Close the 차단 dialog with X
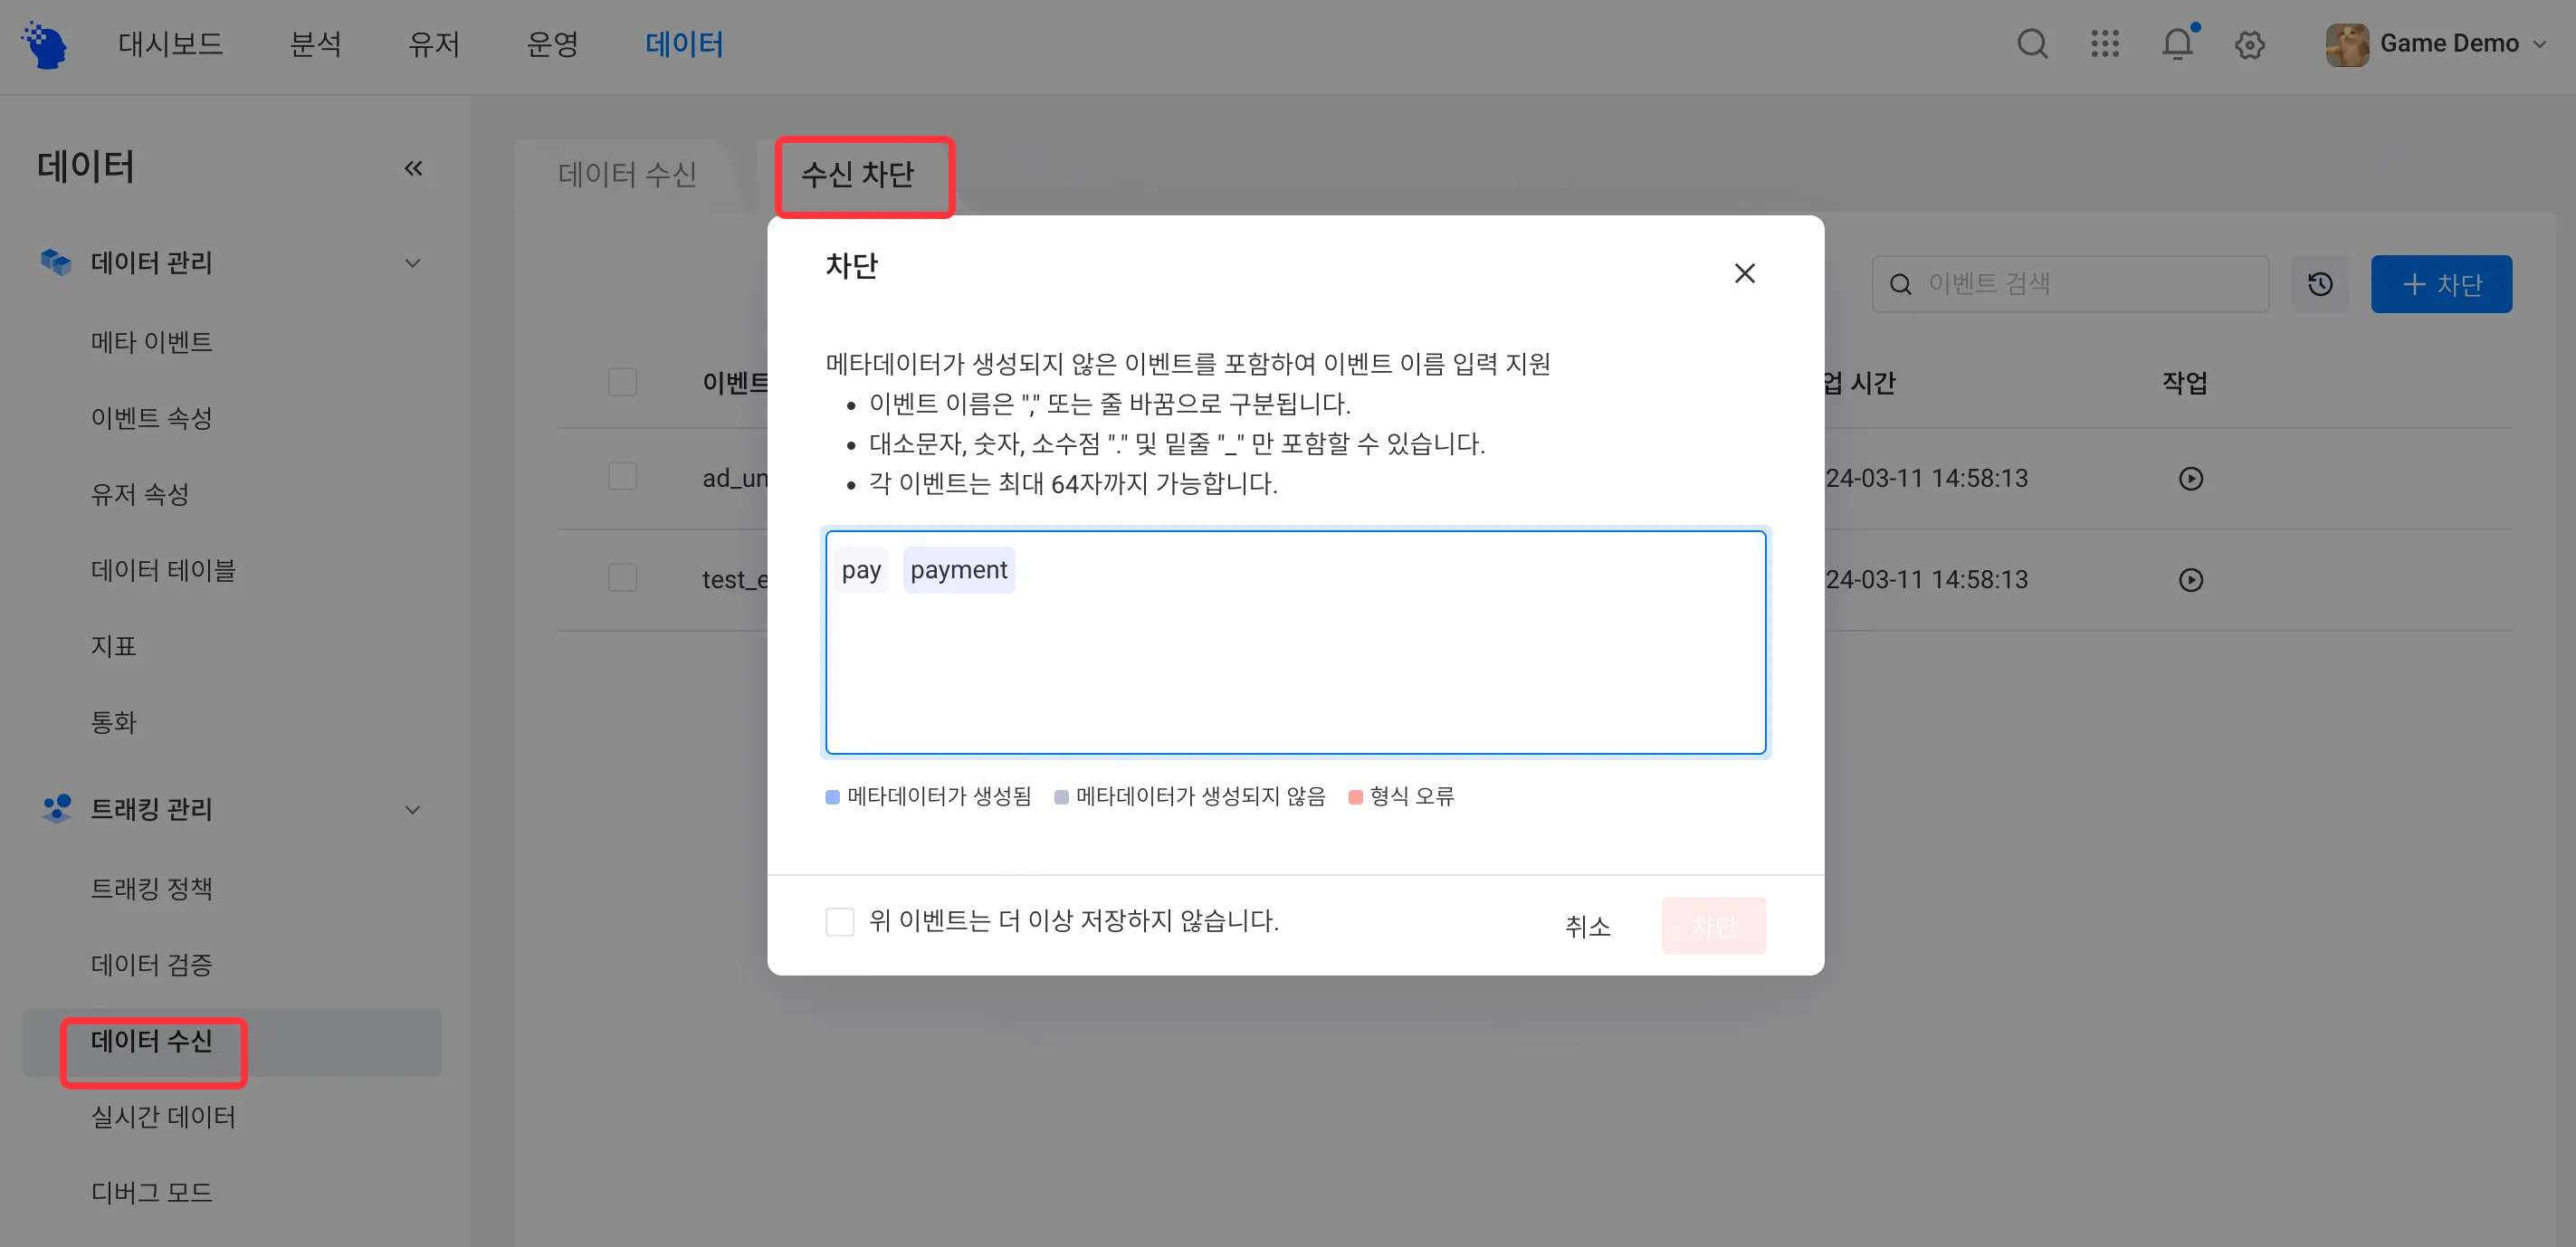The width and height of the screenshot is (2576, 1247). (1744, 273)
